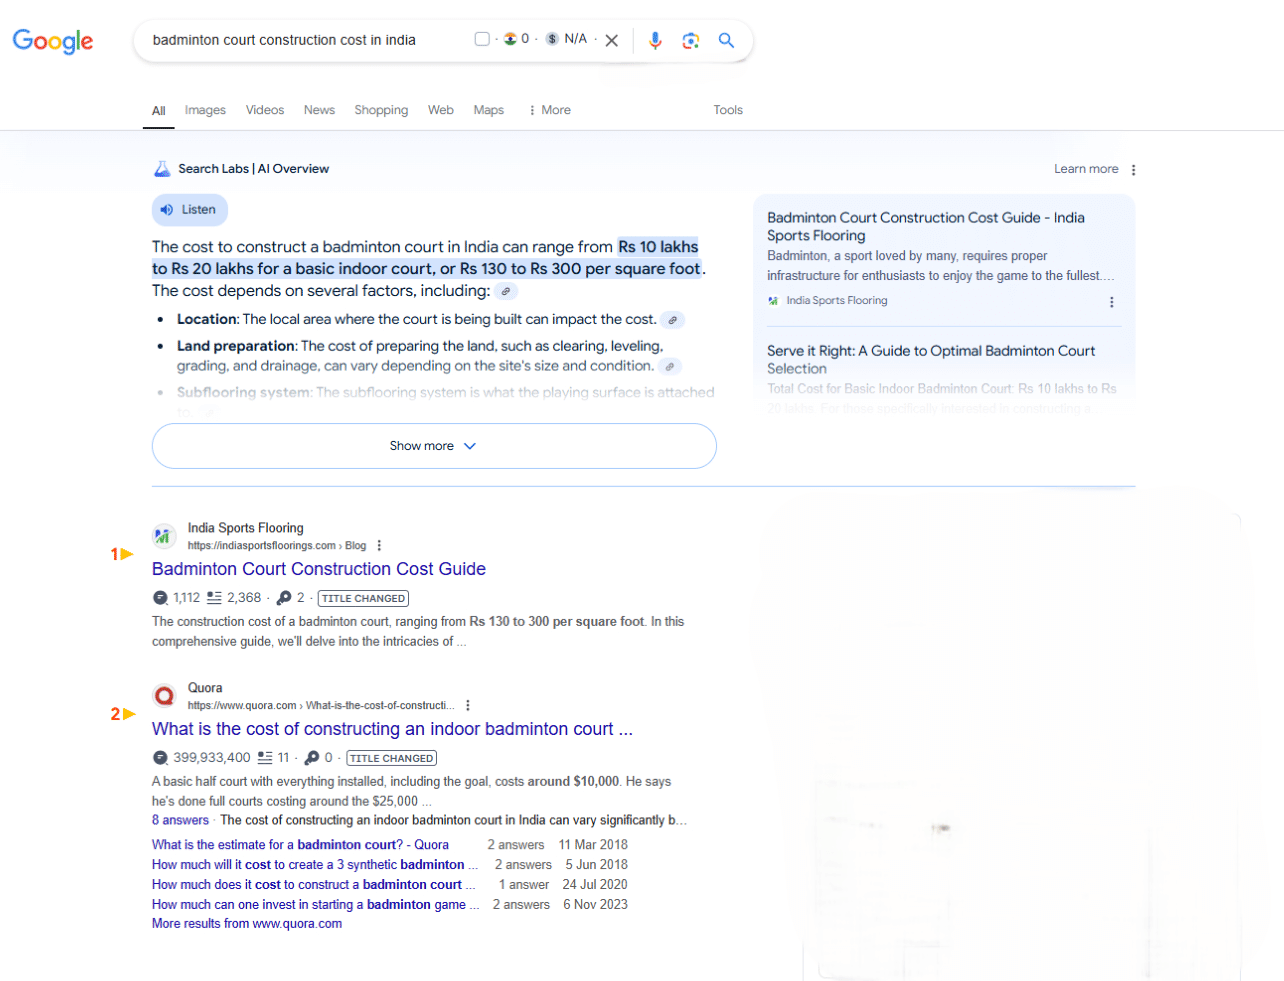
Task: Click the key icon showing 0 keywords
Action: tap(312, 758)
